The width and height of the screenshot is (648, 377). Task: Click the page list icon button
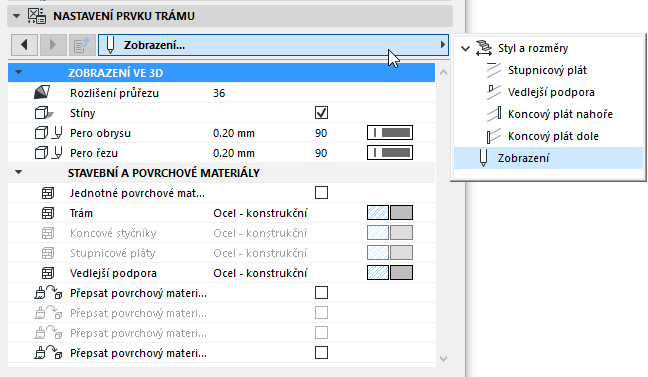click(82, 45)
